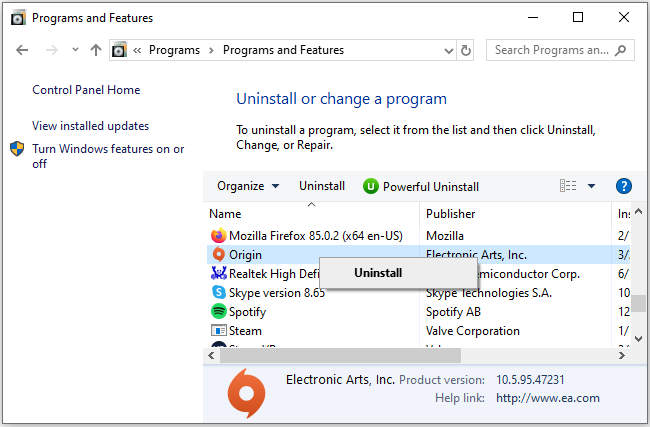Select the Spotify icon in the list
This screenshot has width=650, height=427.
(218, 311)
